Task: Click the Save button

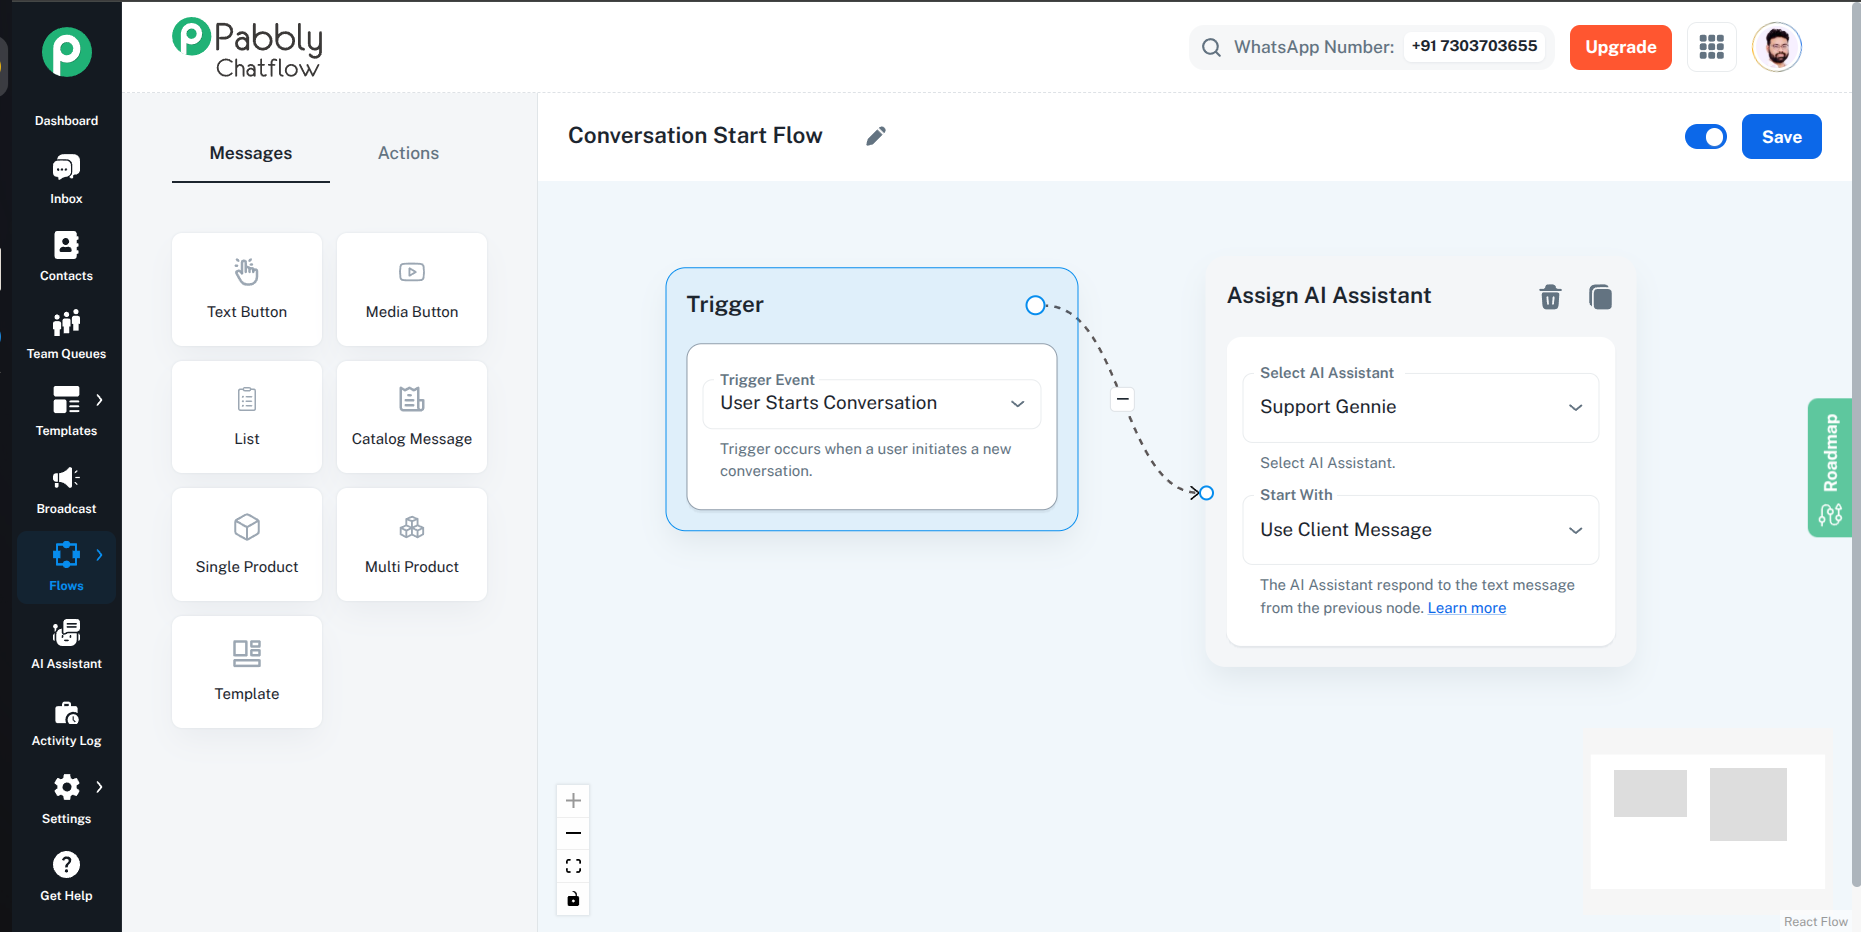Action: (x=1781, y=137)
